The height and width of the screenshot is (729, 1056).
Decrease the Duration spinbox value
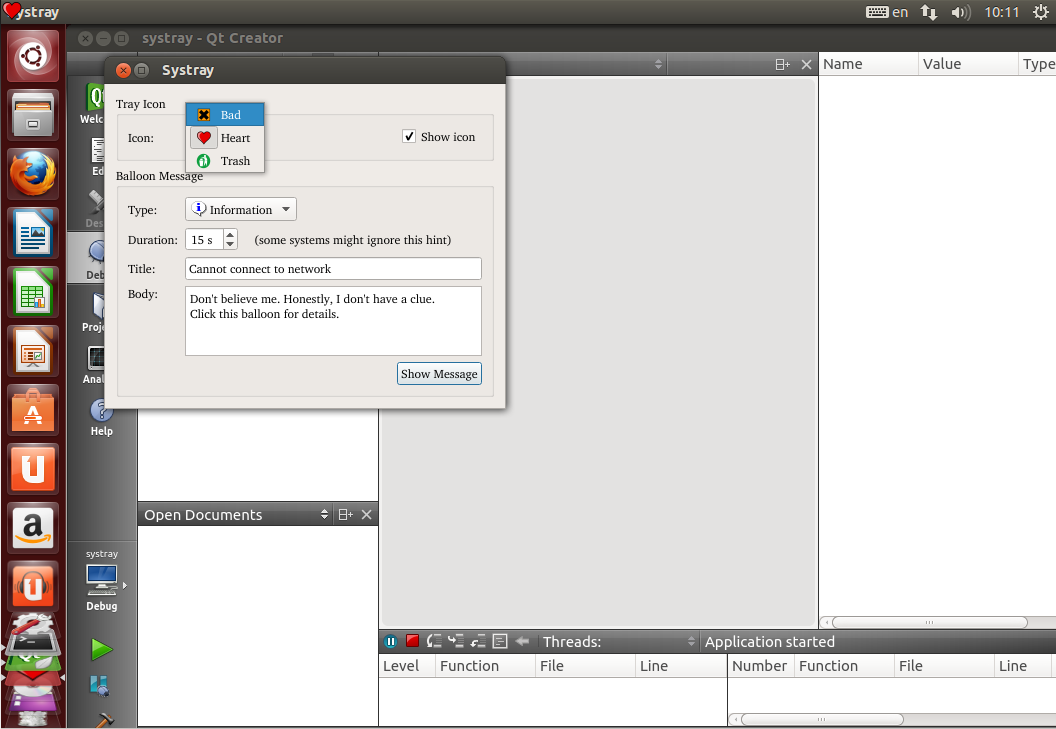(x=230, y=245)
